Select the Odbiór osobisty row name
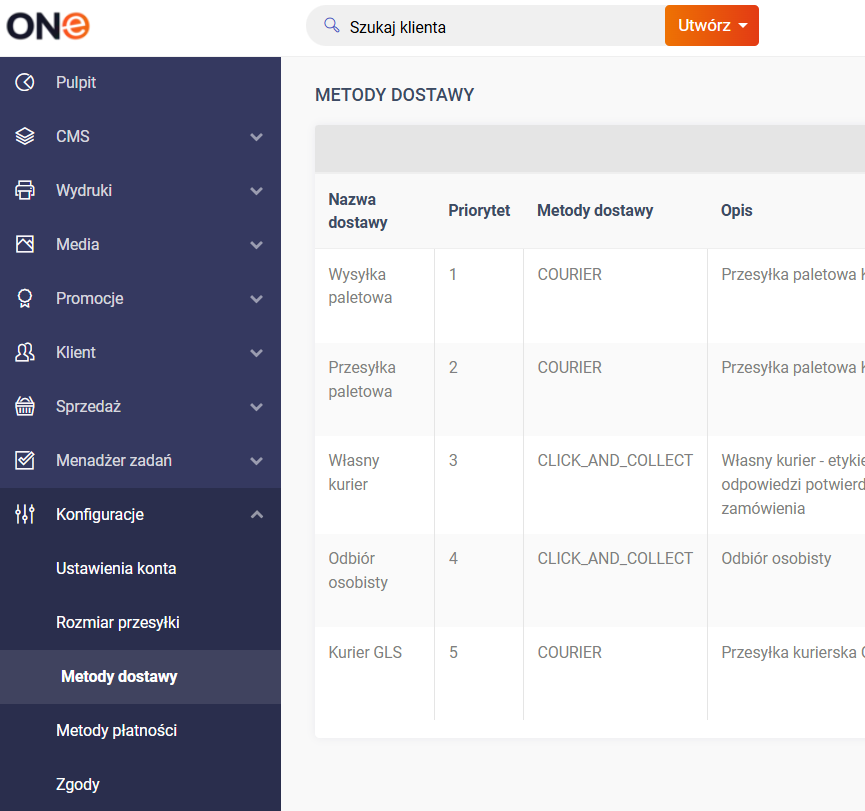 click(358, 570)
